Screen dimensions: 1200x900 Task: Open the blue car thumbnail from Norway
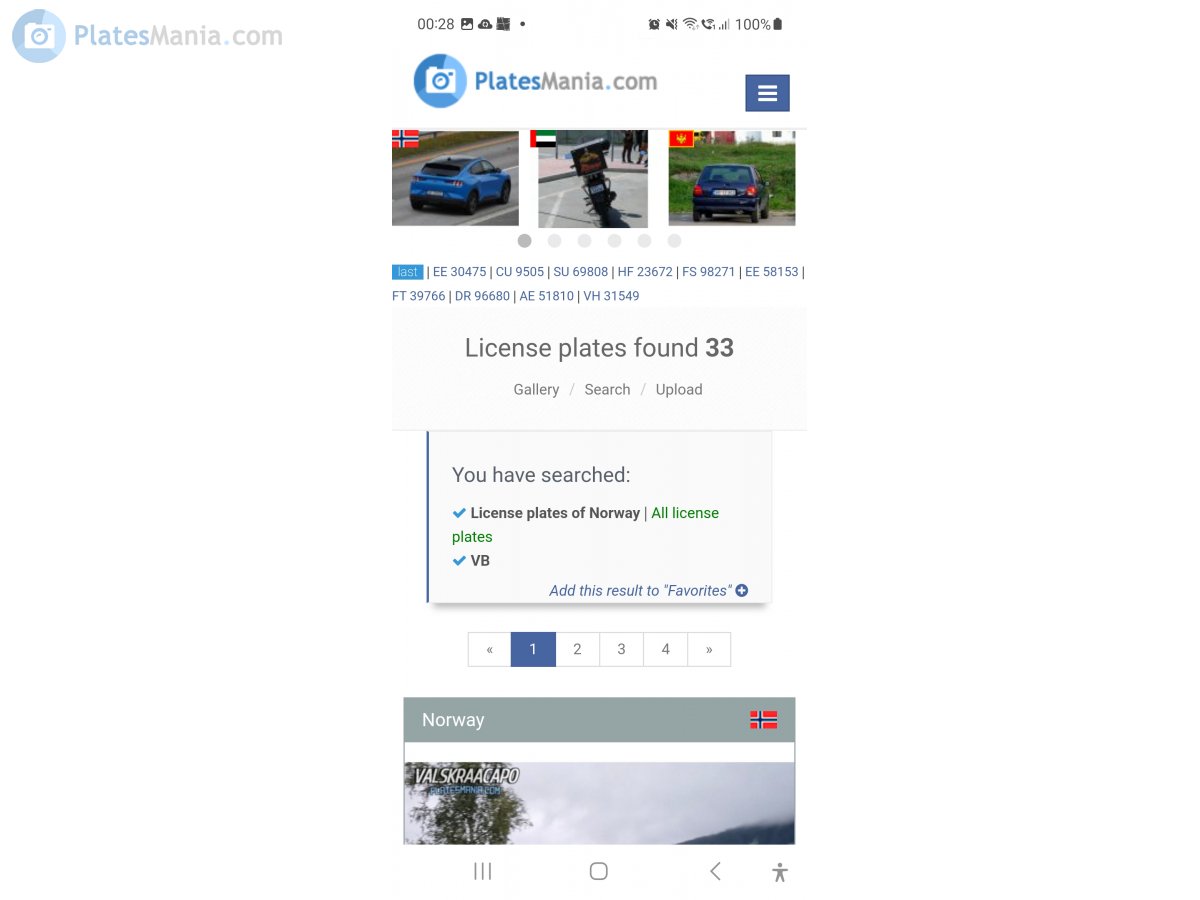[455, 178]
